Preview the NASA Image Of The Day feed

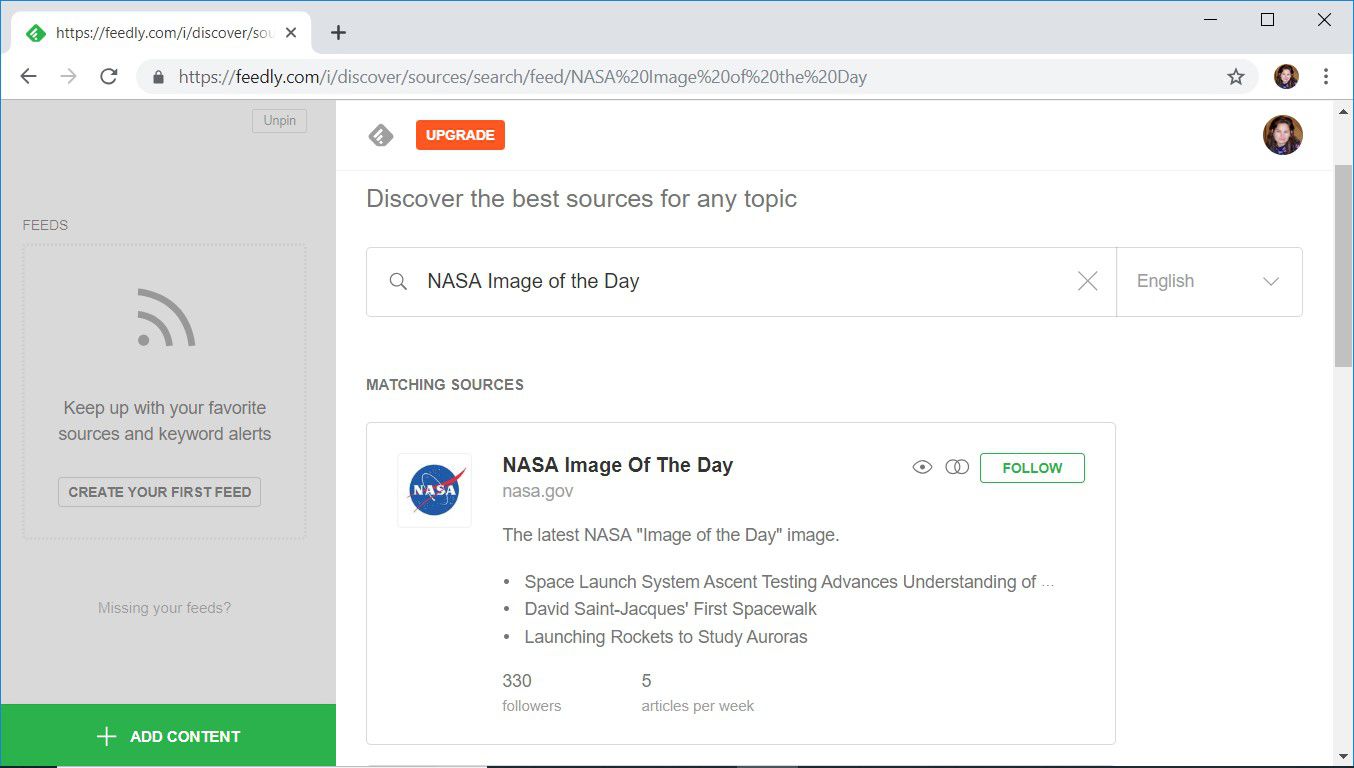[x=922, y=466]
